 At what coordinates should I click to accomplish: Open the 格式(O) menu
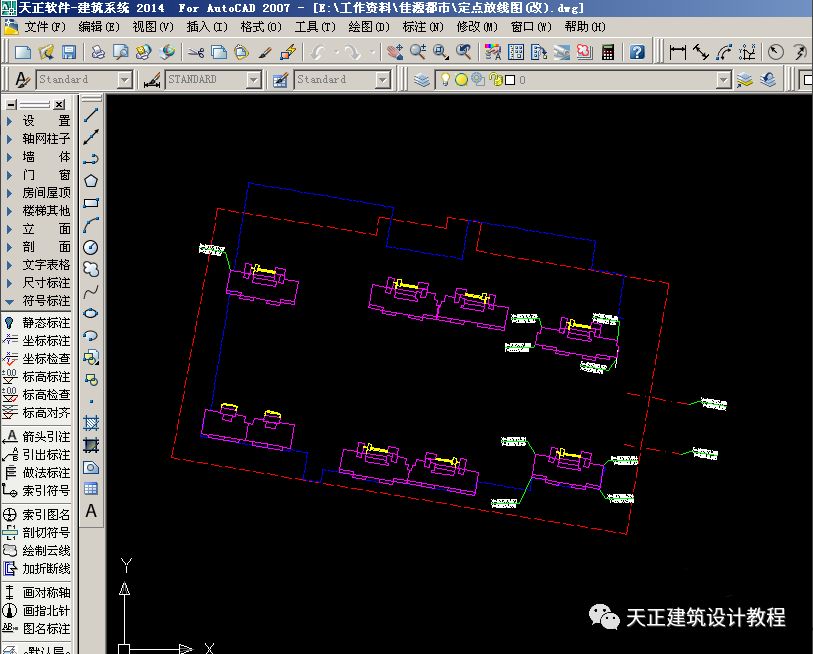pyautogui.click(x=261, y=26)
